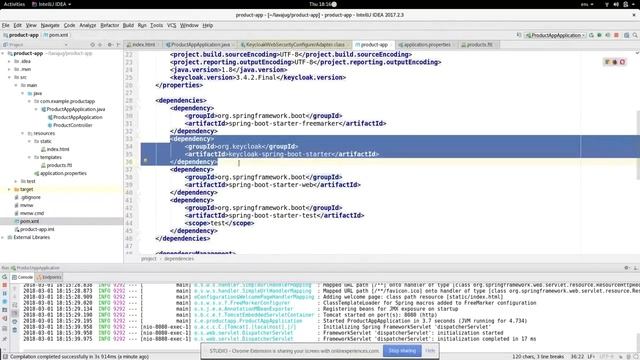This screenshot has height=360, width=640.
Task: Select application.properties in project tree
Action: [x=63, y=173]
